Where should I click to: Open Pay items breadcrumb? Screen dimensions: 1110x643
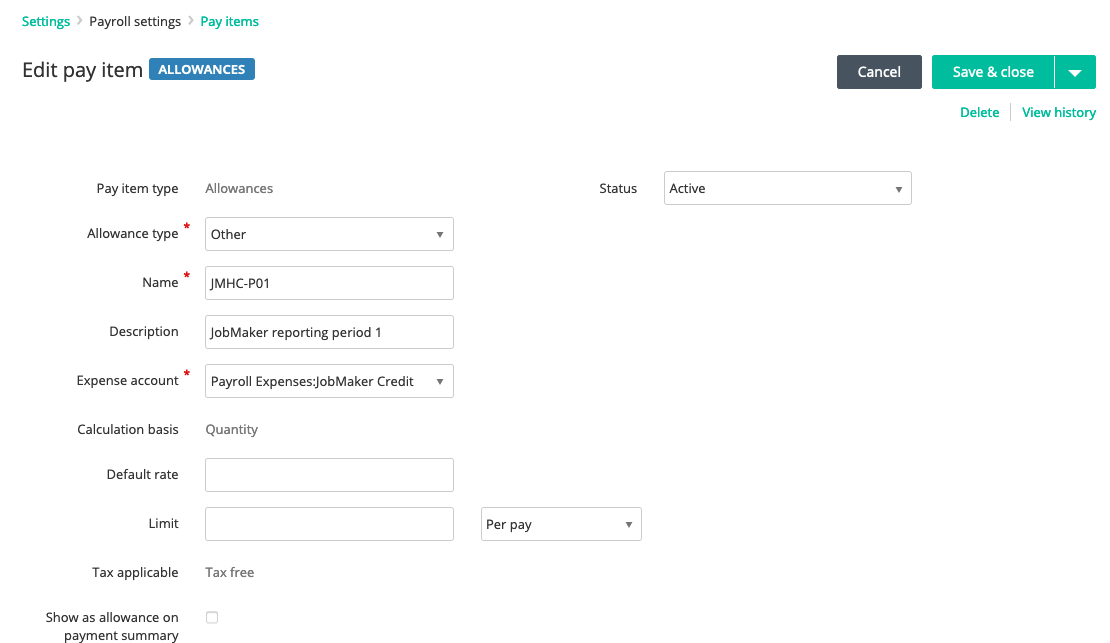coord(229,21)
